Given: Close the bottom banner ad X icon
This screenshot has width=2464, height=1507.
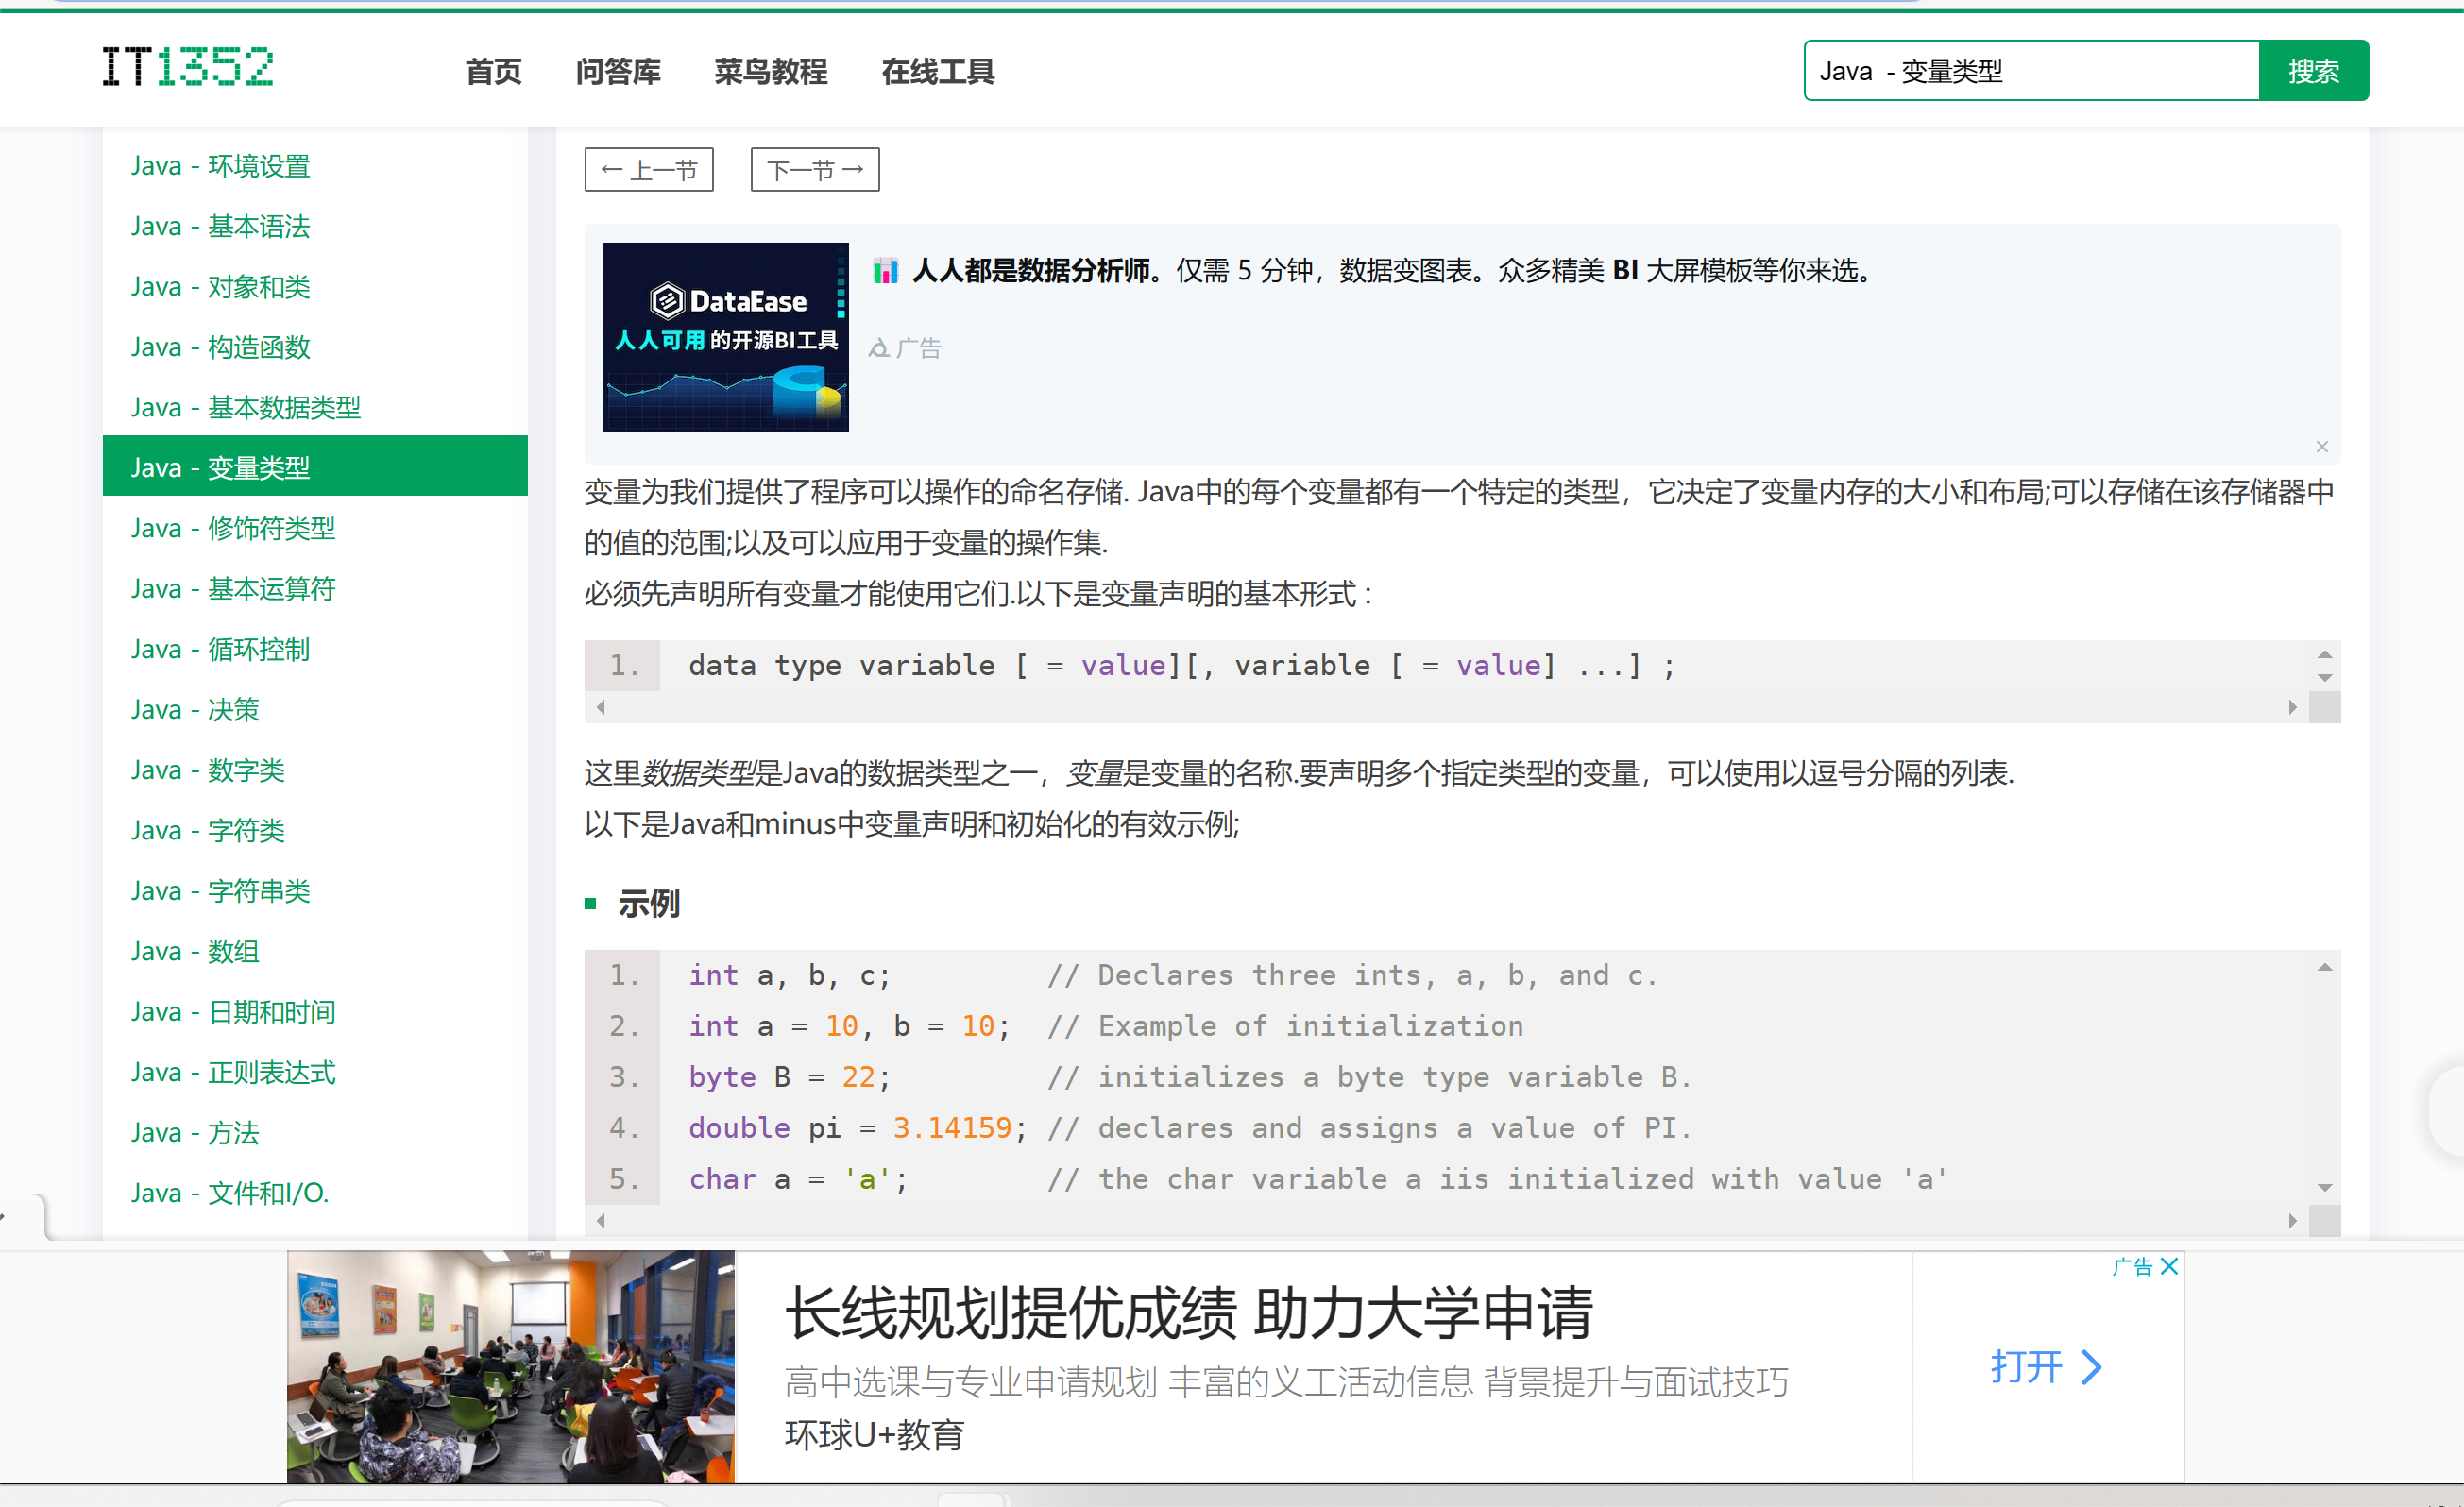Looking at the screenshot, I should (x=2169, y=1266).
